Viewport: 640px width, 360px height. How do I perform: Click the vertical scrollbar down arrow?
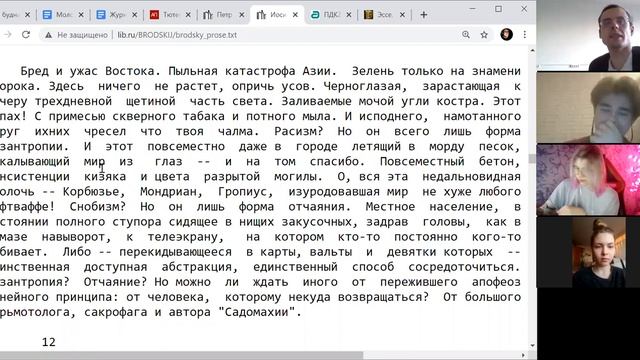point(532,345)
